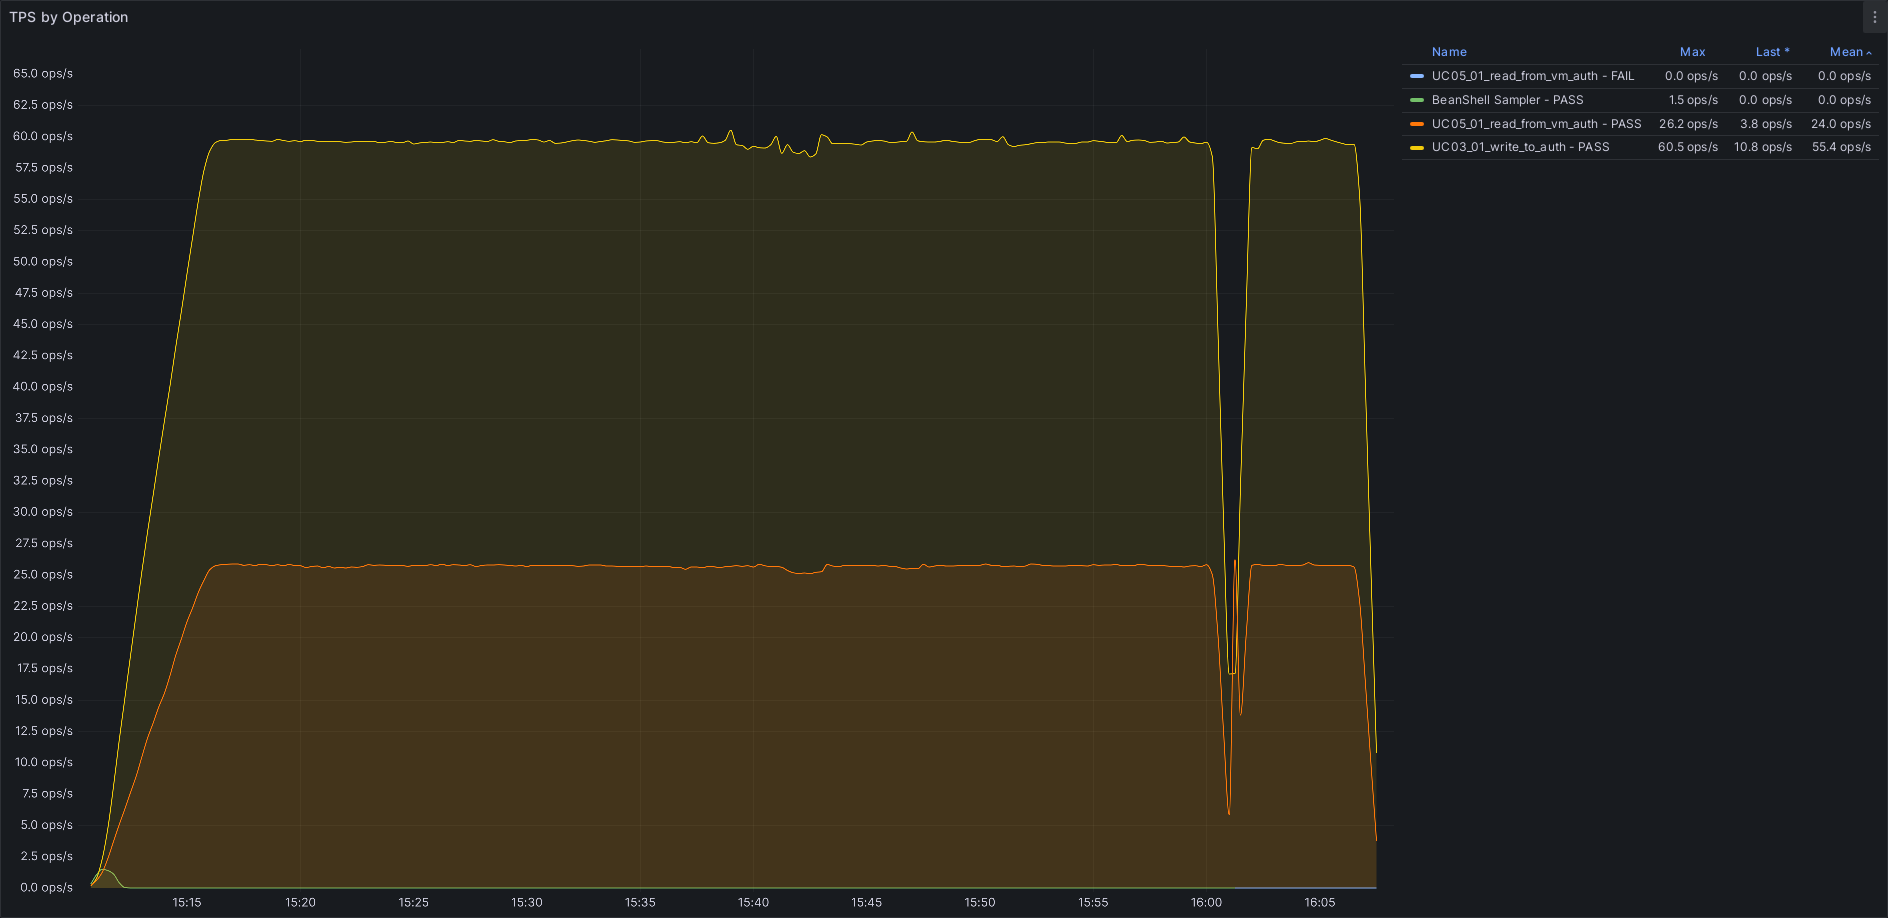Click the green BeanShell color swatch
This screenshot has width=1888, height=918.
[x=1416, y=100]
